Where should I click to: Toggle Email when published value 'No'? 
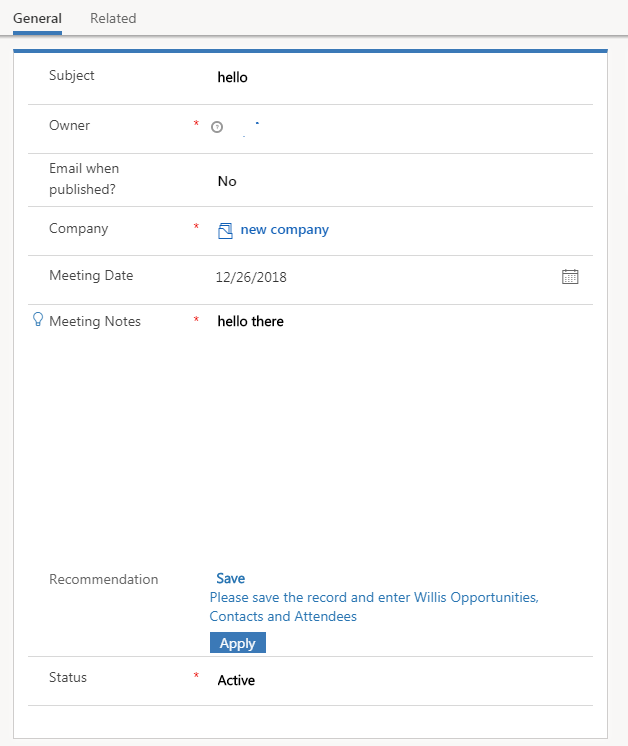[x=227, y=181]
